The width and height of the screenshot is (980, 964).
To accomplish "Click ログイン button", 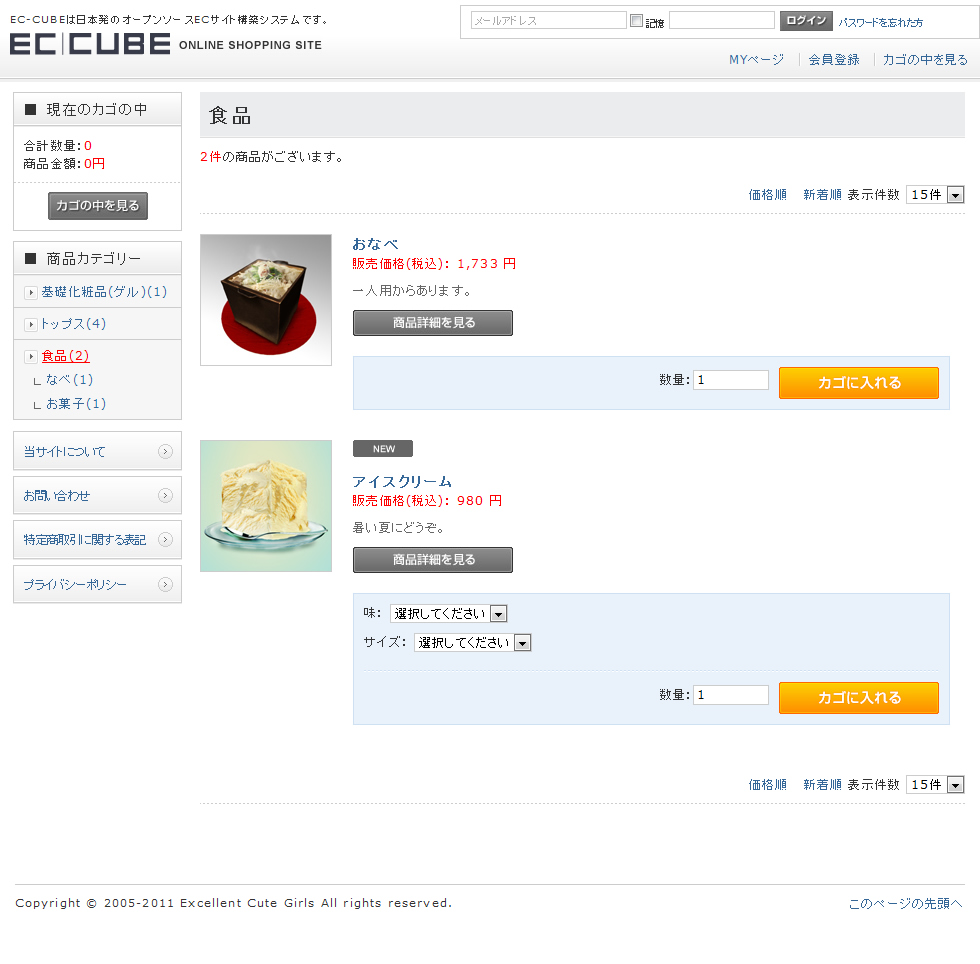I will [x=806, y=21].
